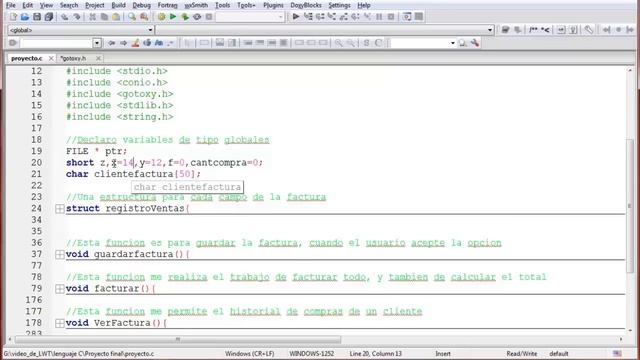Viewport: 640px width, 360px height.
Task: Close the proyecto.c tab
Action: 51,58
